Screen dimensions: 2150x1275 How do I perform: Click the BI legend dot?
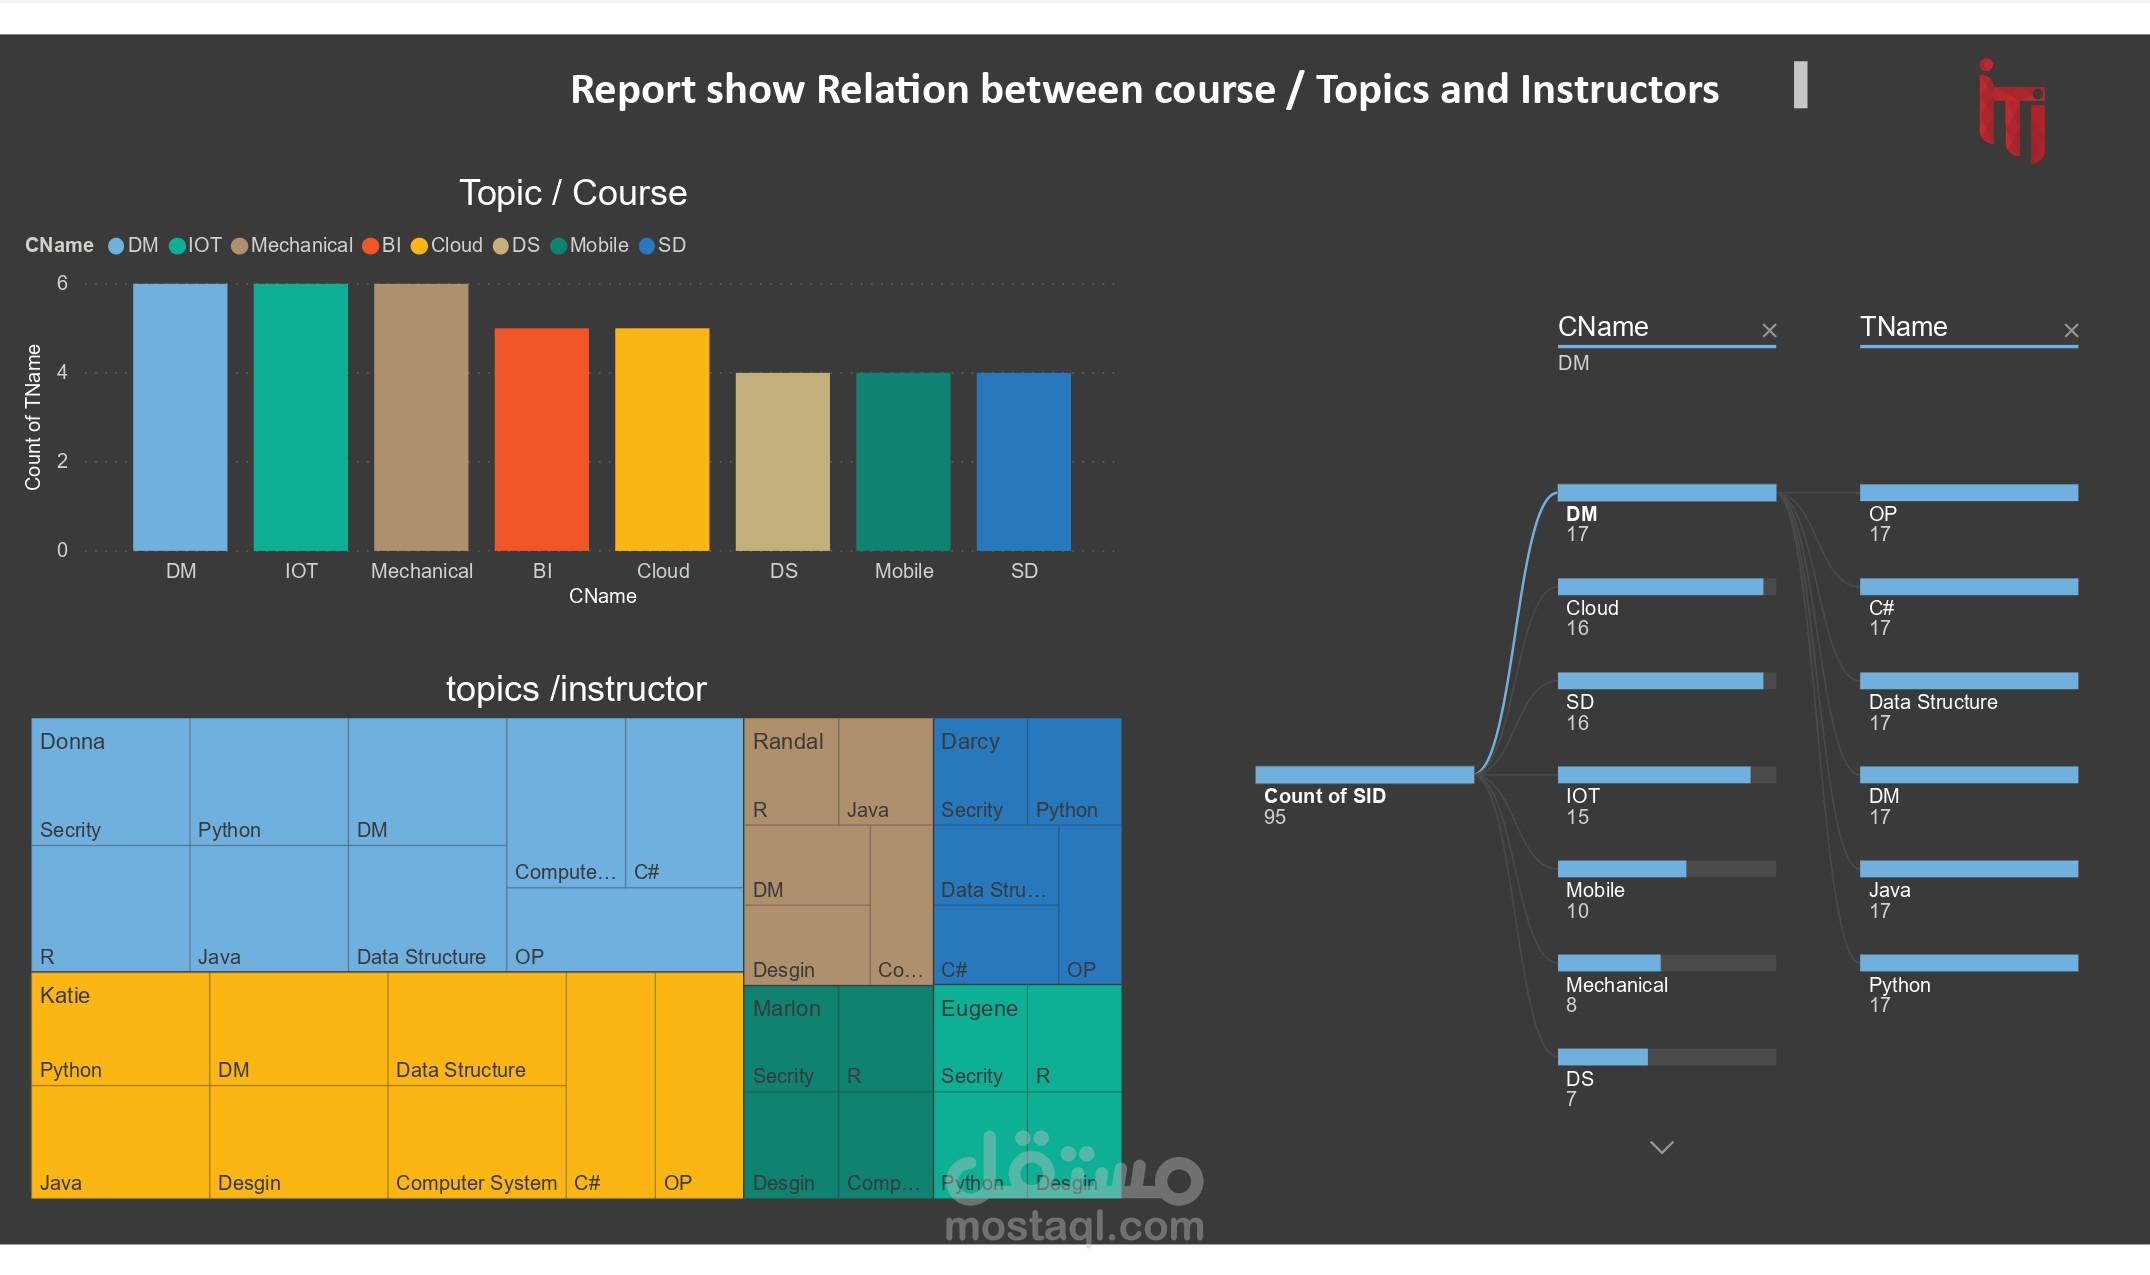point(372,245)
